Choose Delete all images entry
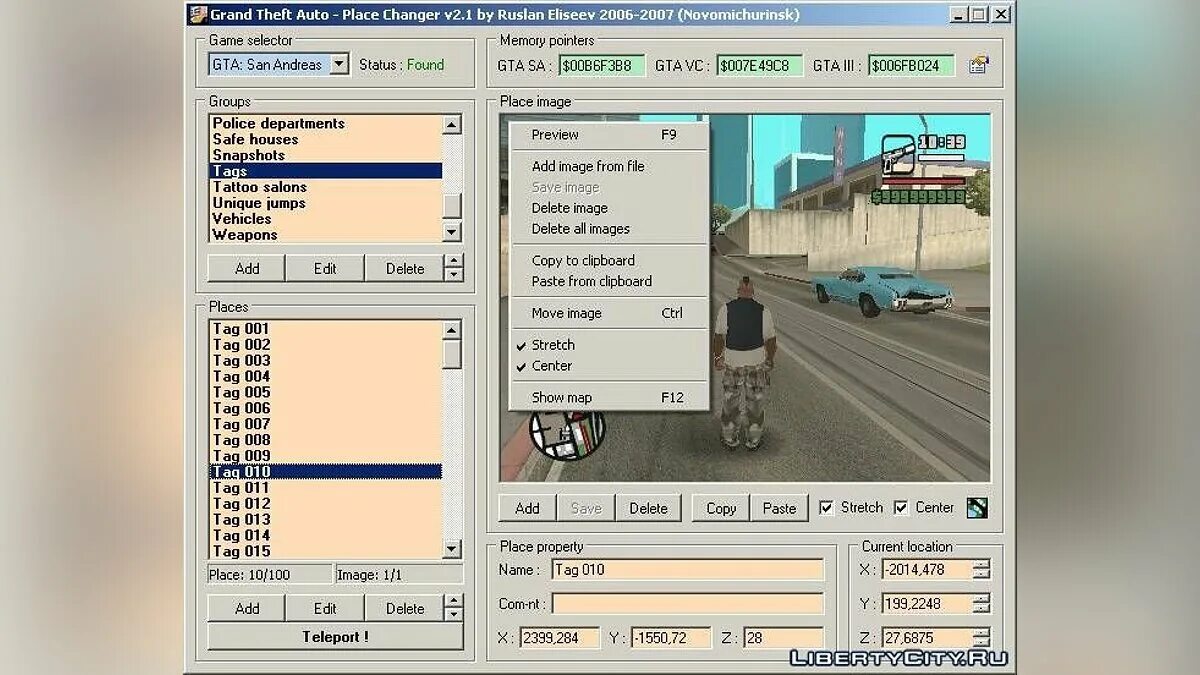The width and height of the screenshot is (1200, 675). [x=608, y=229]
